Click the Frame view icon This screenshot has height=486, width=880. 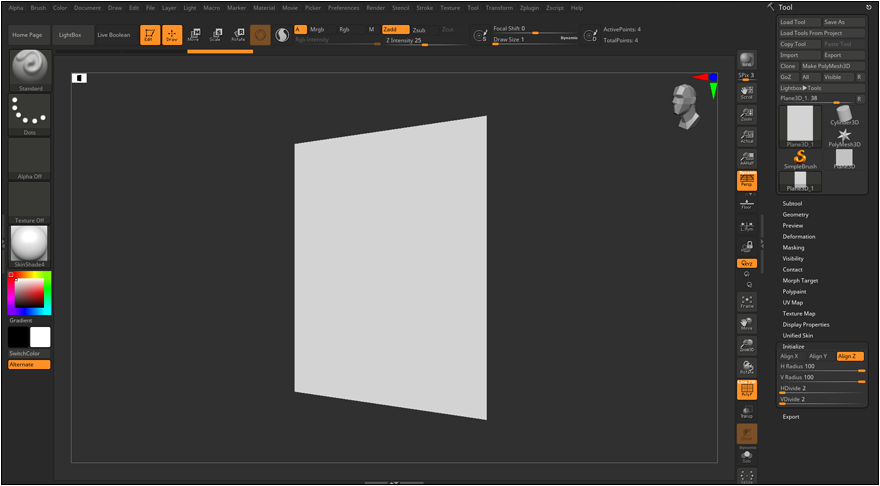click(x=746, y=301)
